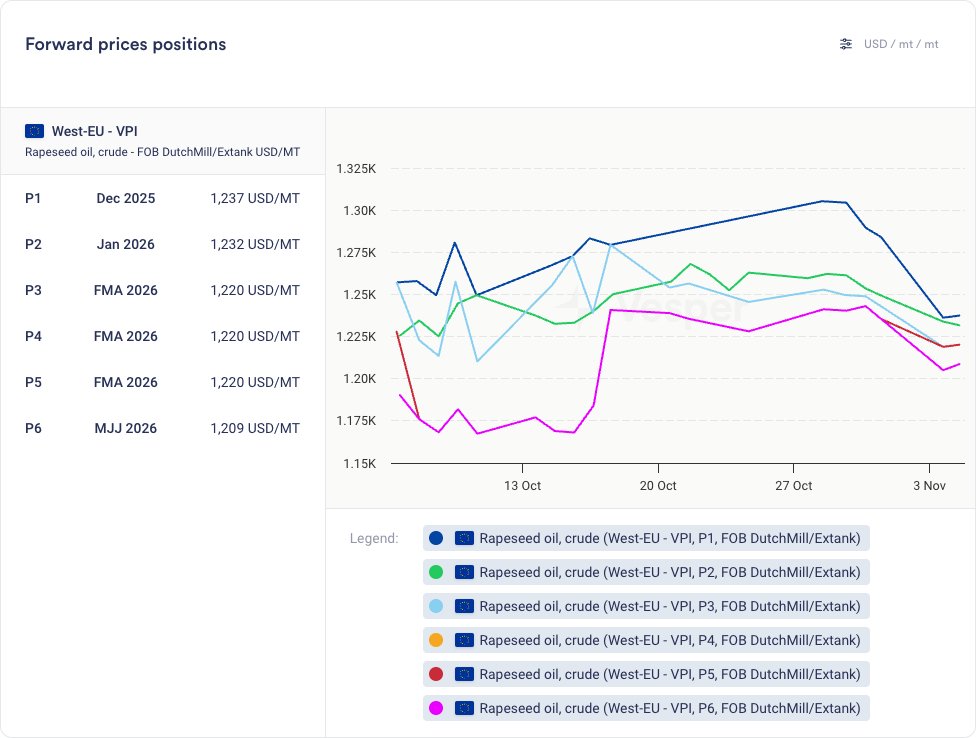Viewport: 976px width, 738px height.
Task: Click the EU flag in P2 legend entry
Action: (x=464, y=572)
